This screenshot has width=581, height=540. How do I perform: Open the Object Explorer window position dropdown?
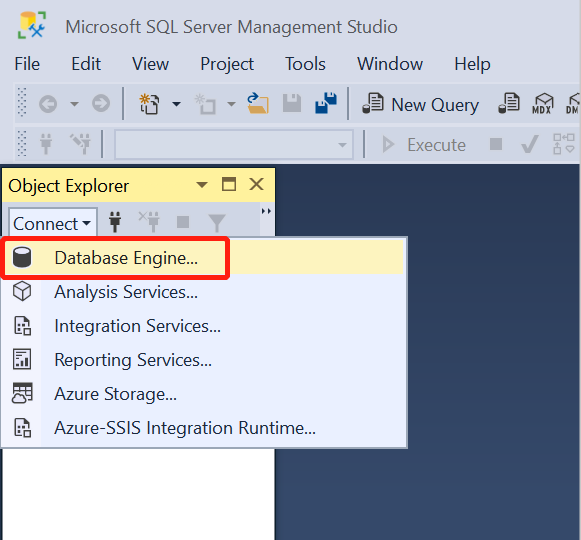[202, 185]
